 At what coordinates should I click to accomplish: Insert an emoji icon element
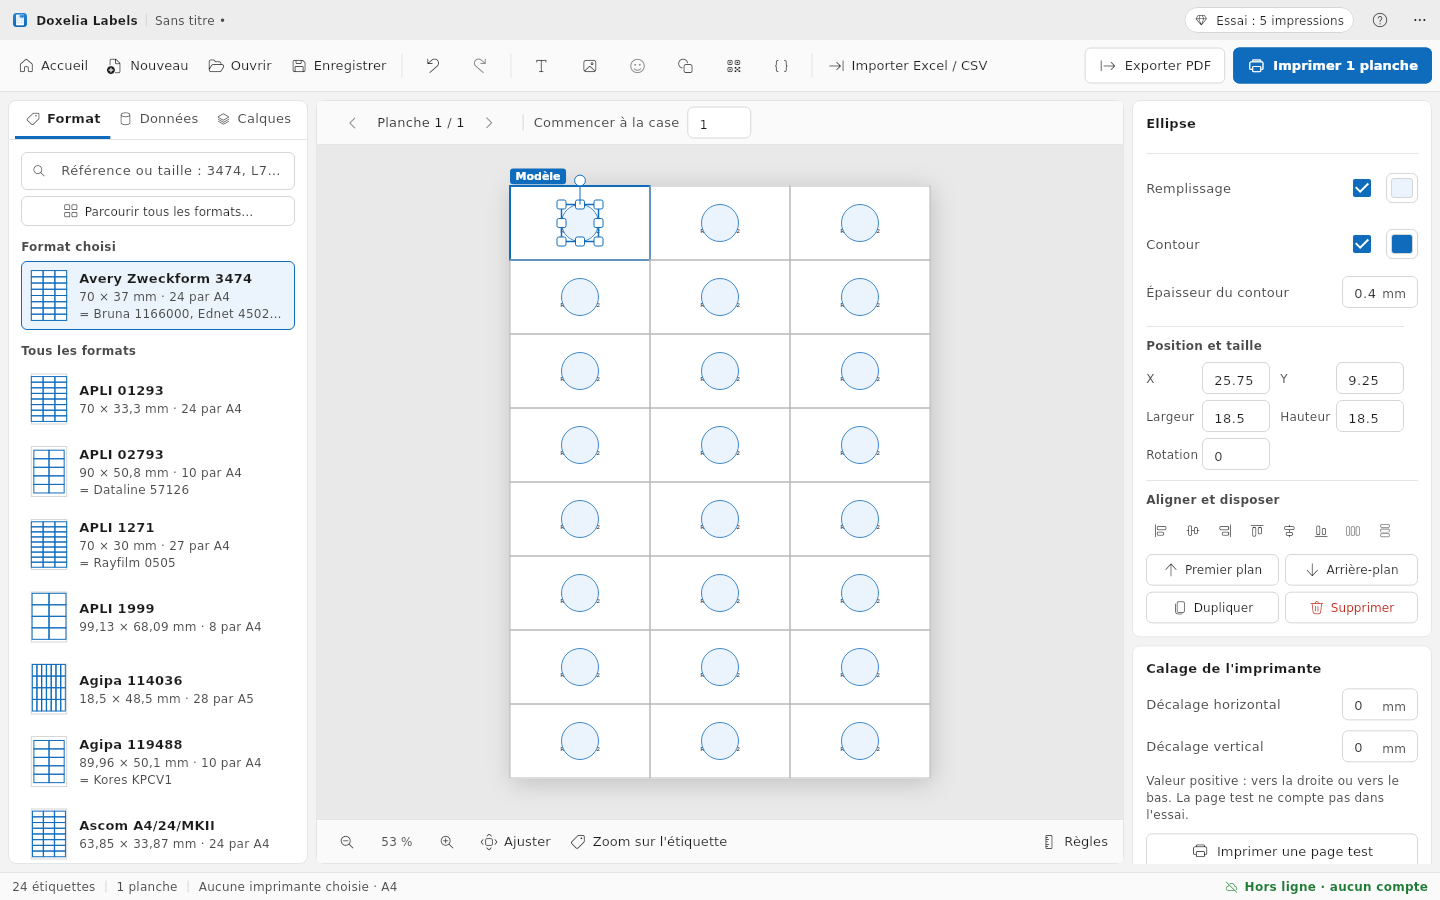(637, 66)
